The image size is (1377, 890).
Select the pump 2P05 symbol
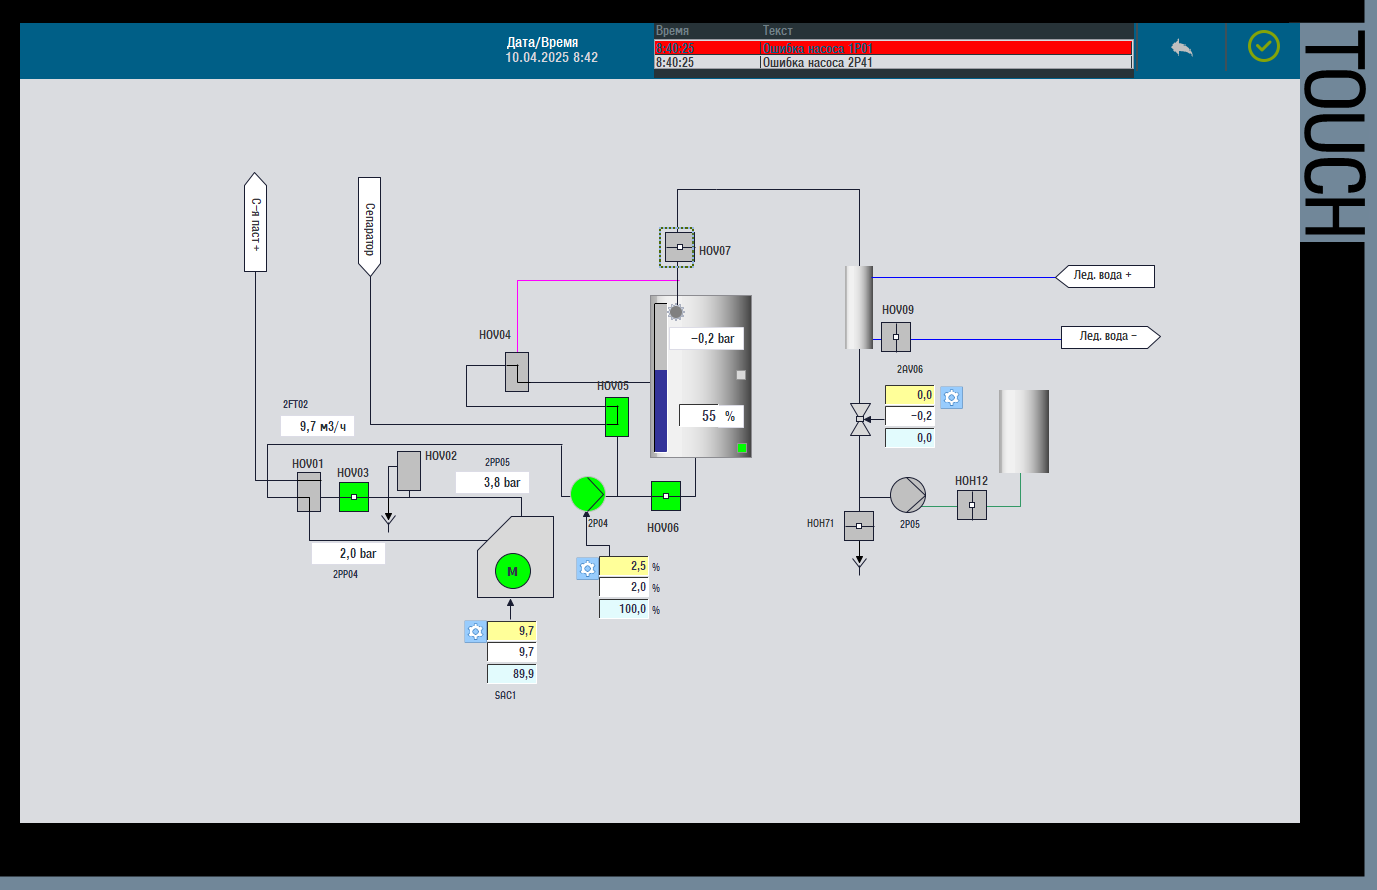(x=907, y=495)
